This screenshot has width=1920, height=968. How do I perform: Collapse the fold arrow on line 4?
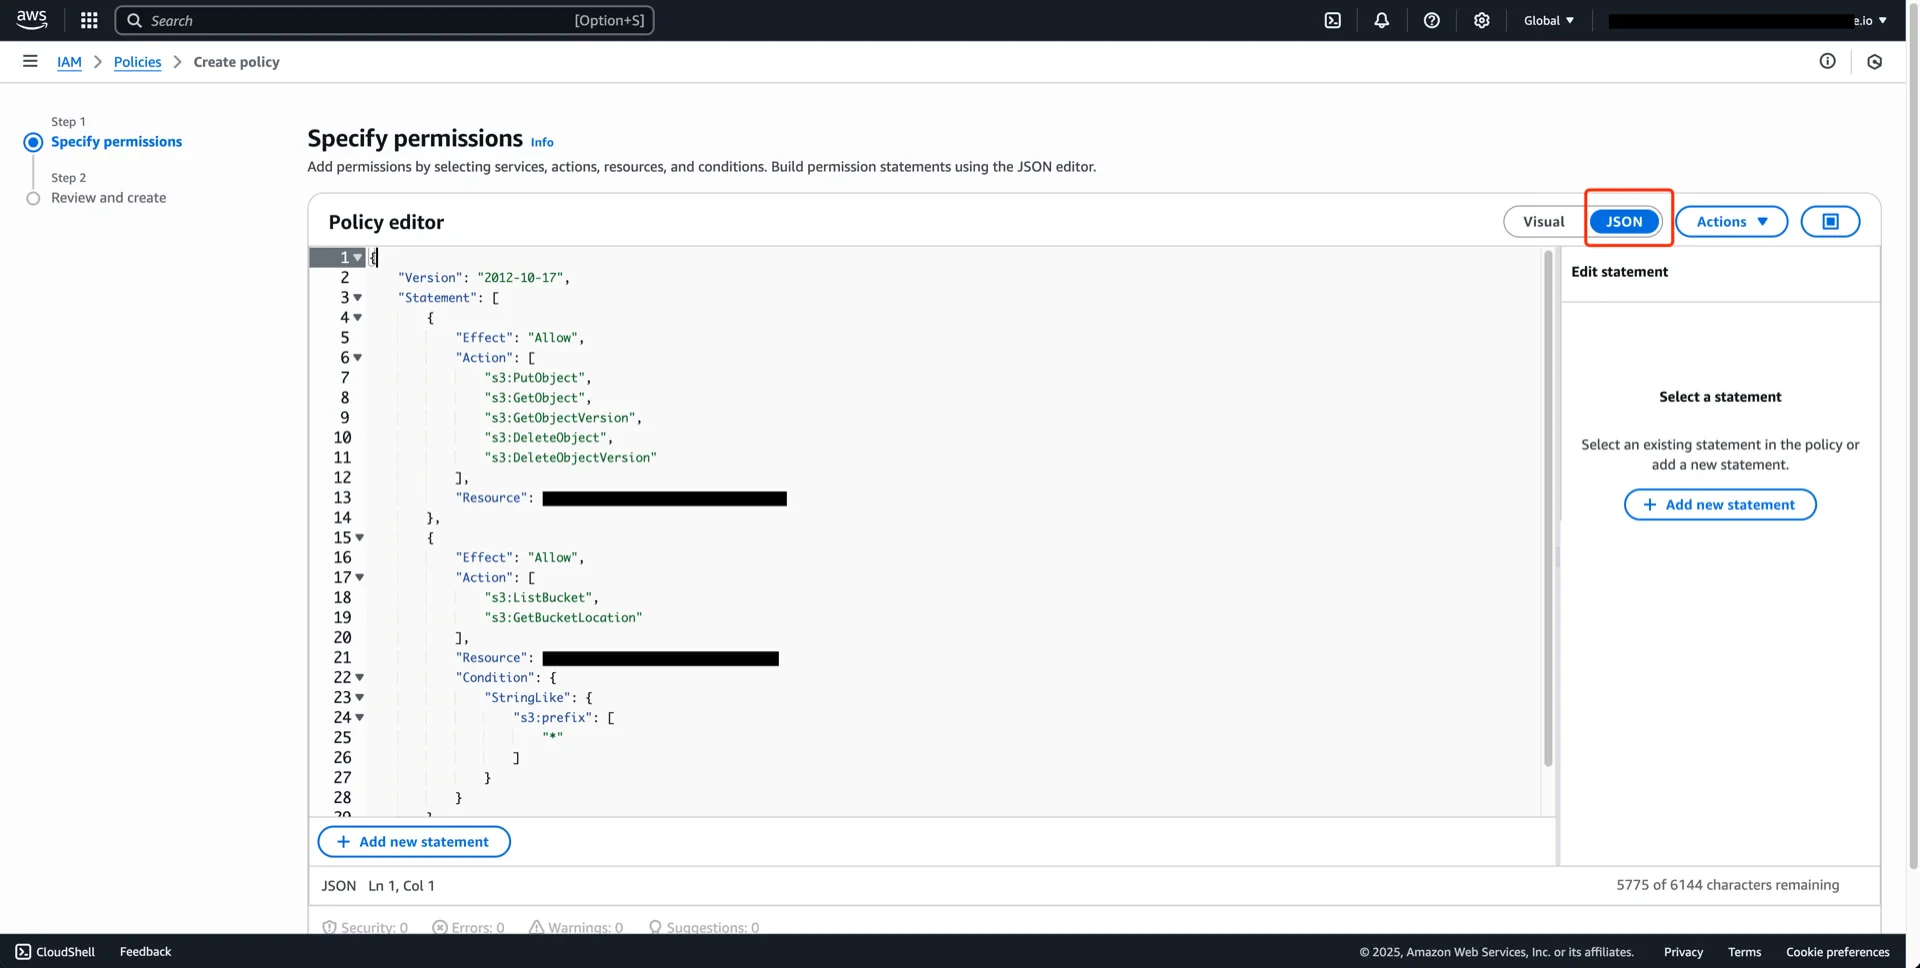tap(358, 318)
